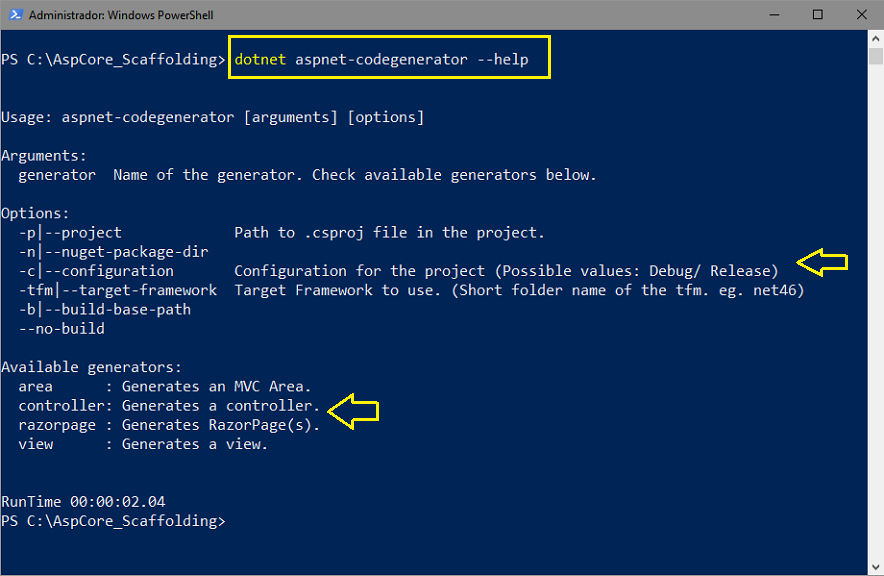Click the RunTime 00:00:02.04 line
The width and height of the screenshot is (884, 576).
coord(83,502)
